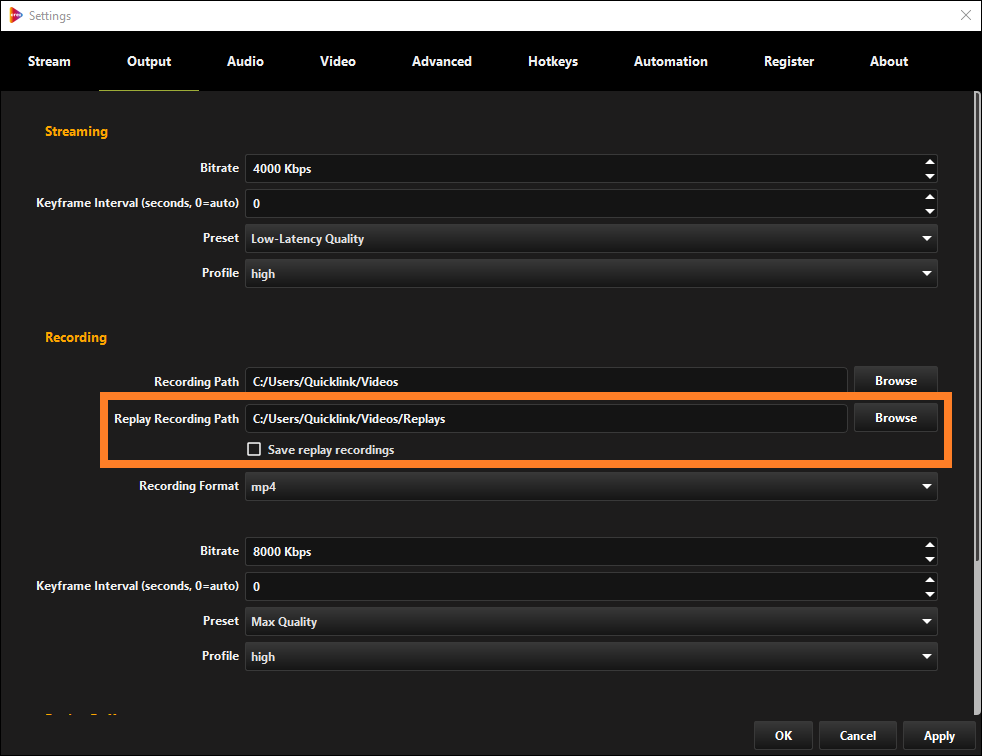Enable Save replay recordings
Viewport: 982px width, 756px height.
tap(254, 449)
